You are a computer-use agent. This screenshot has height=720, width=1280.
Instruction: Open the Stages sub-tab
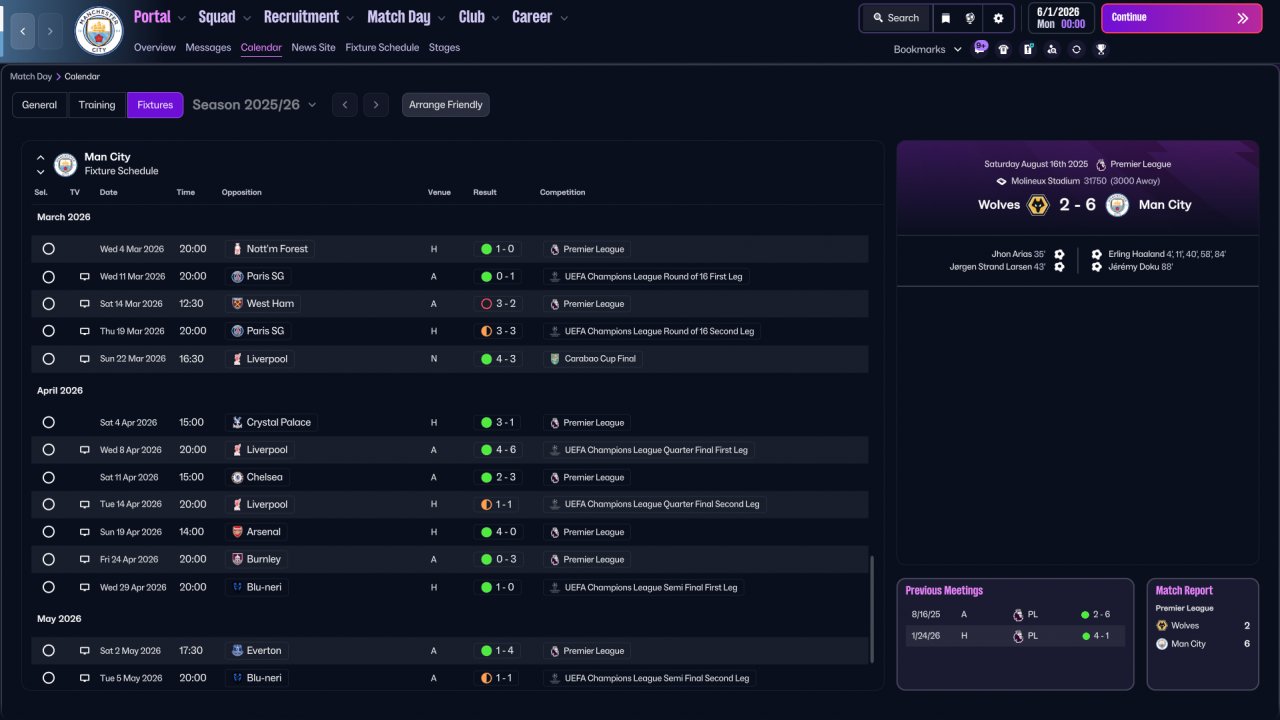pyautogui.click(x=444, y=48)
